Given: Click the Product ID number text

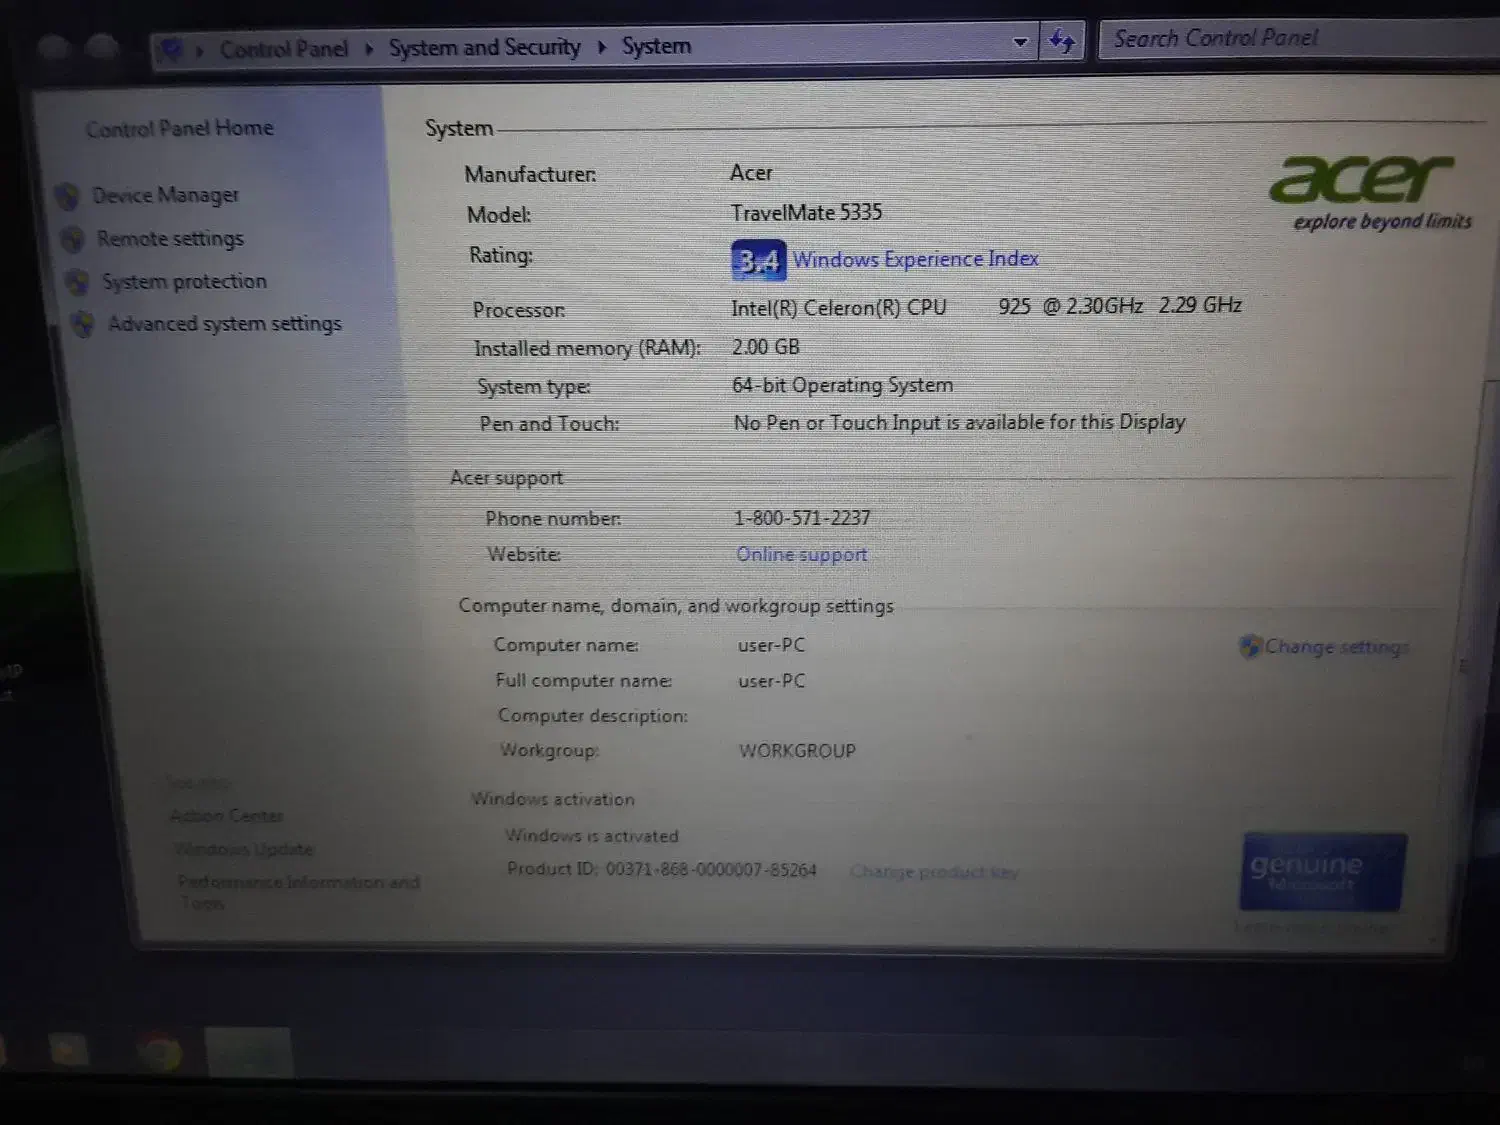Looking at the screenshot, I should pyautogui.click(x=711, y=870).
